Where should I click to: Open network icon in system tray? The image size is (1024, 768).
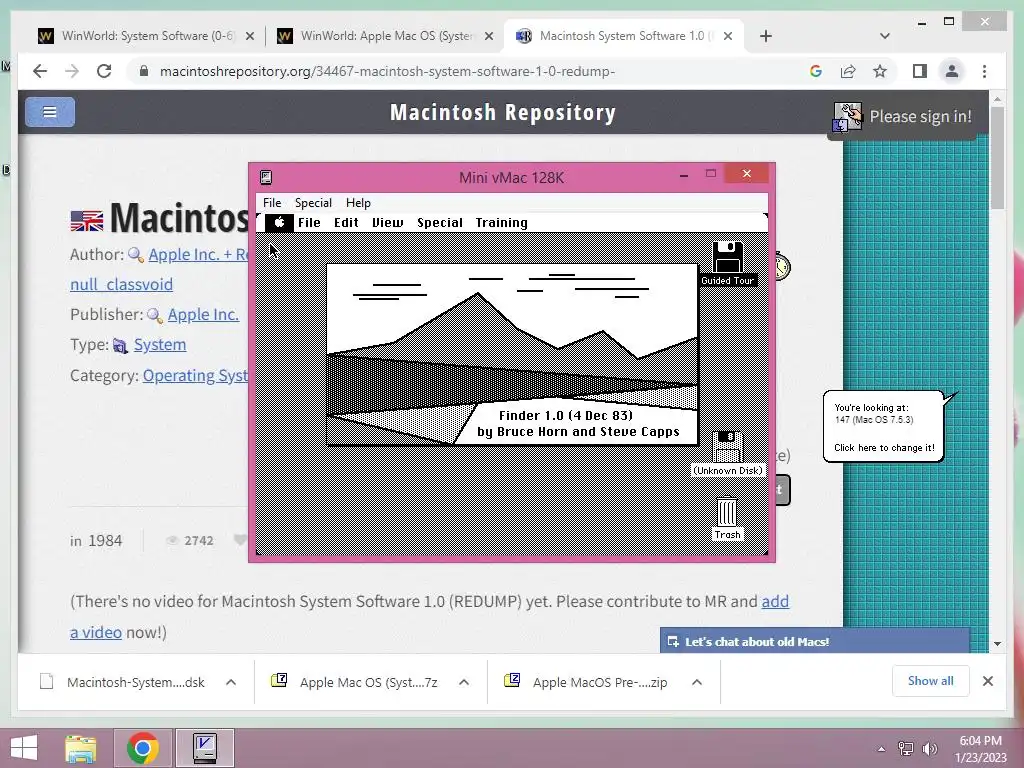tap(906, 748)
